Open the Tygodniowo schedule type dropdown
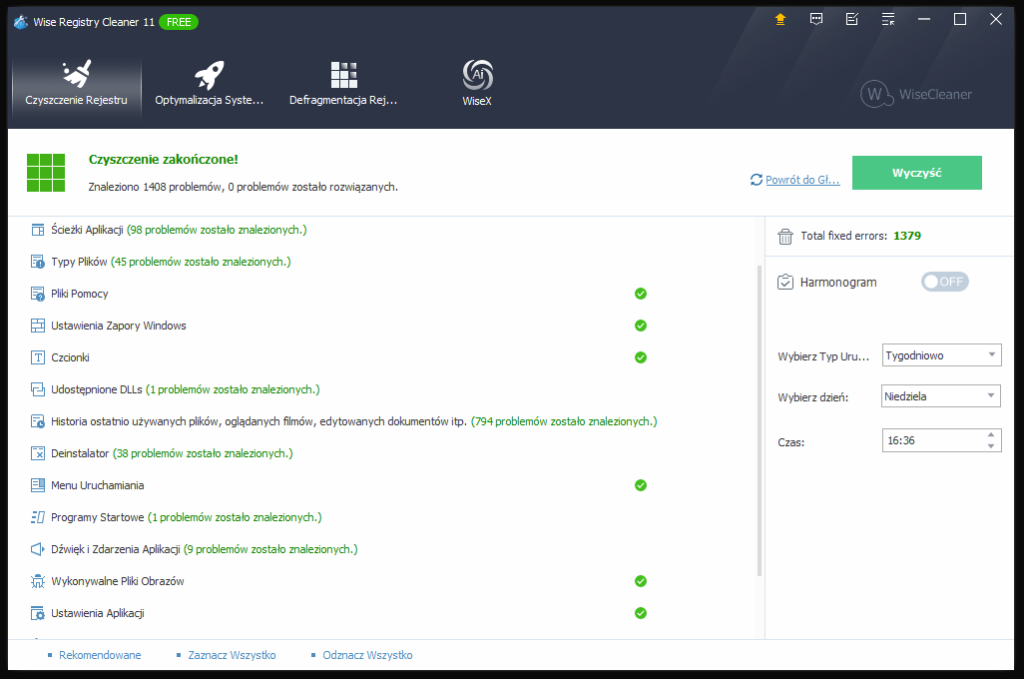The image size is (1024, 679). pos(940,355)
